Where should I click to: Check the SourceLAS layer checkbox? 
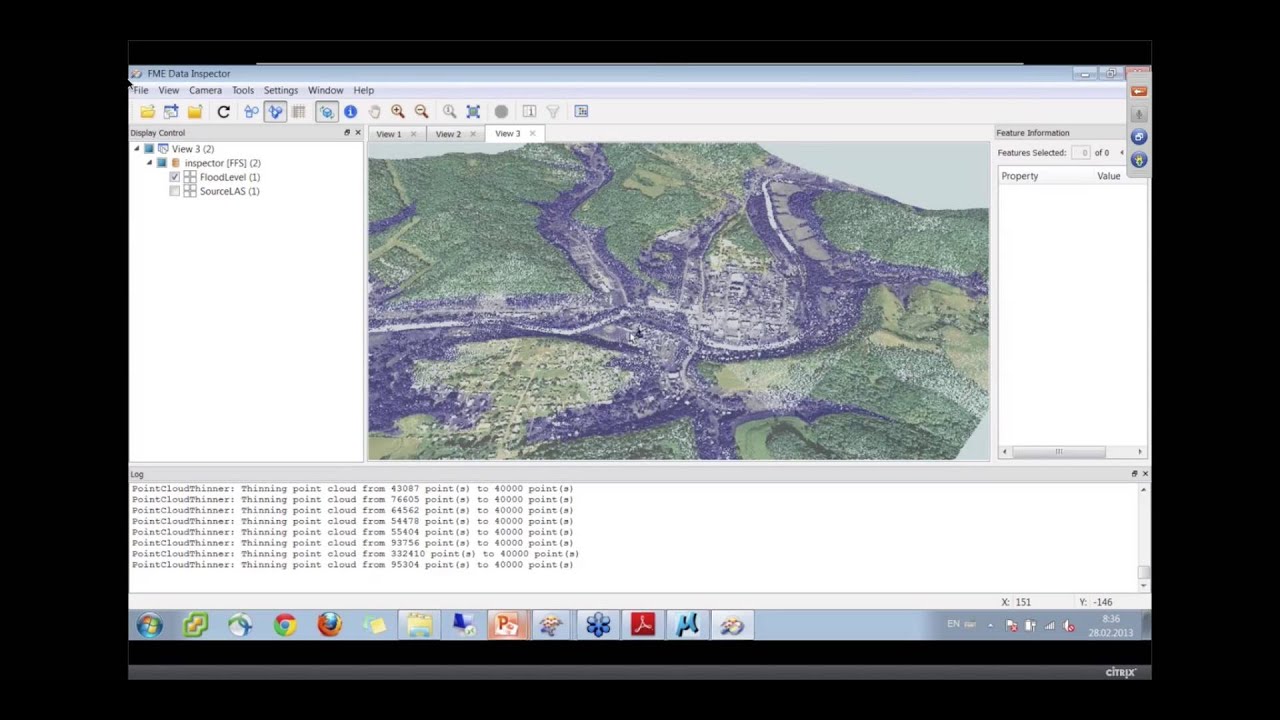[x=175, y=191]
